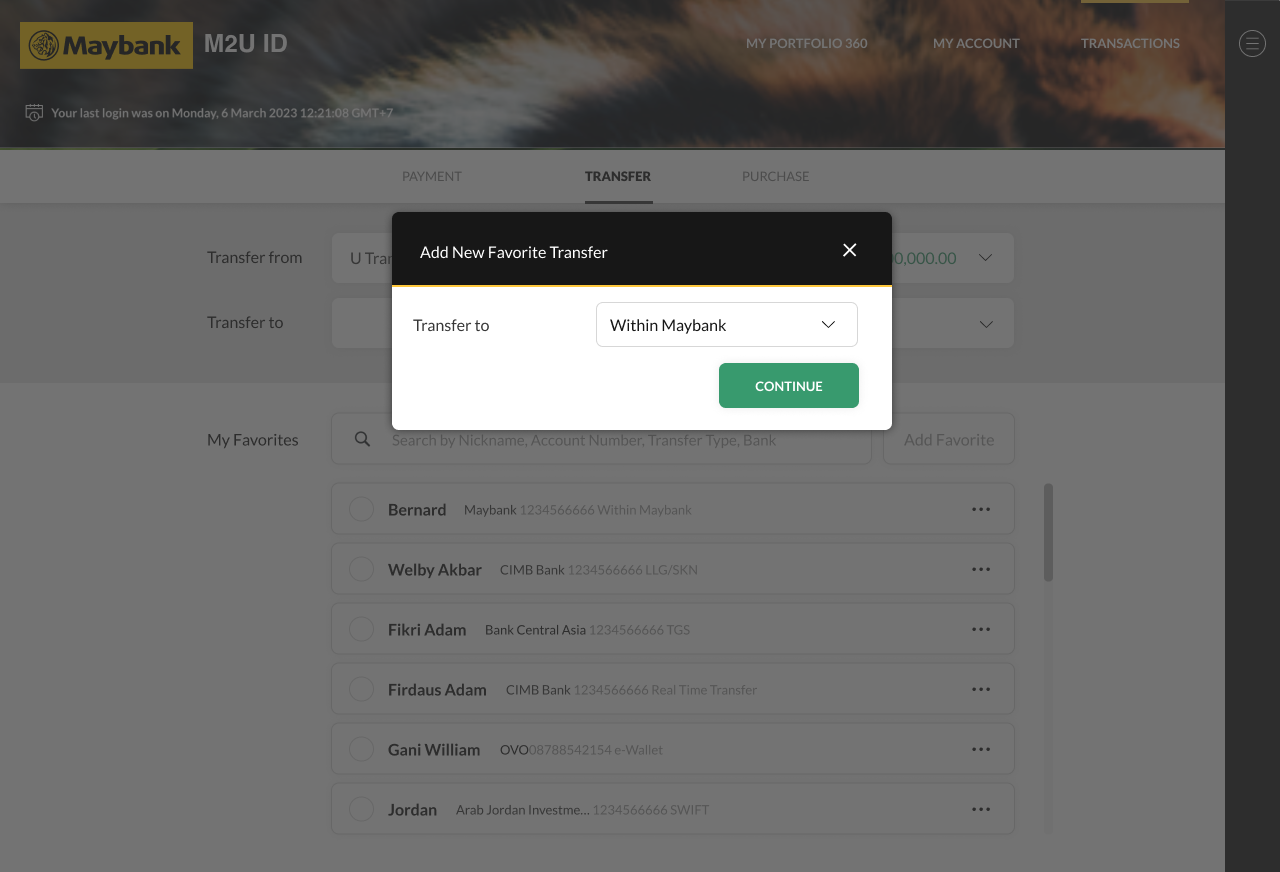The image size is (1280, 872).
Task: Click the search magnifier icon in My Favorites
Action: (x=363, y=439)
